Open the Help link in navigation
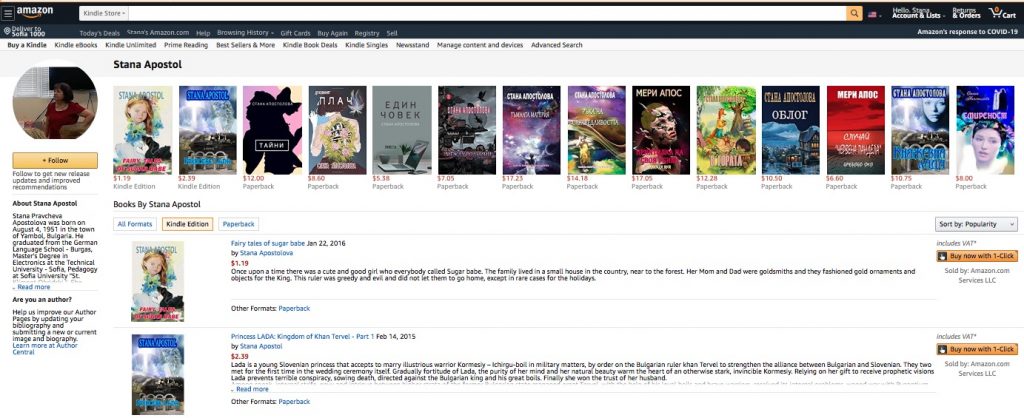 pos(203,33)
